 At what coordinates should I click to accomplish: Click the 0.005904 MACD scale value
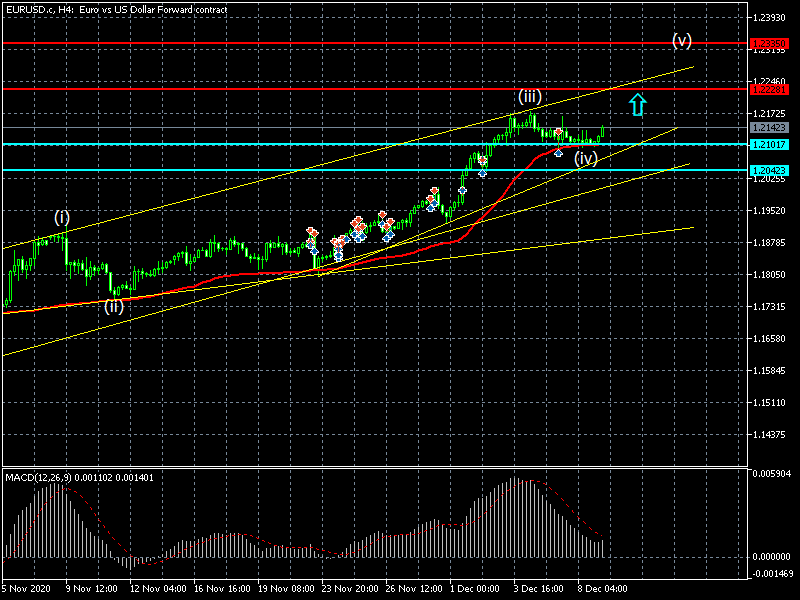(771, 473)
